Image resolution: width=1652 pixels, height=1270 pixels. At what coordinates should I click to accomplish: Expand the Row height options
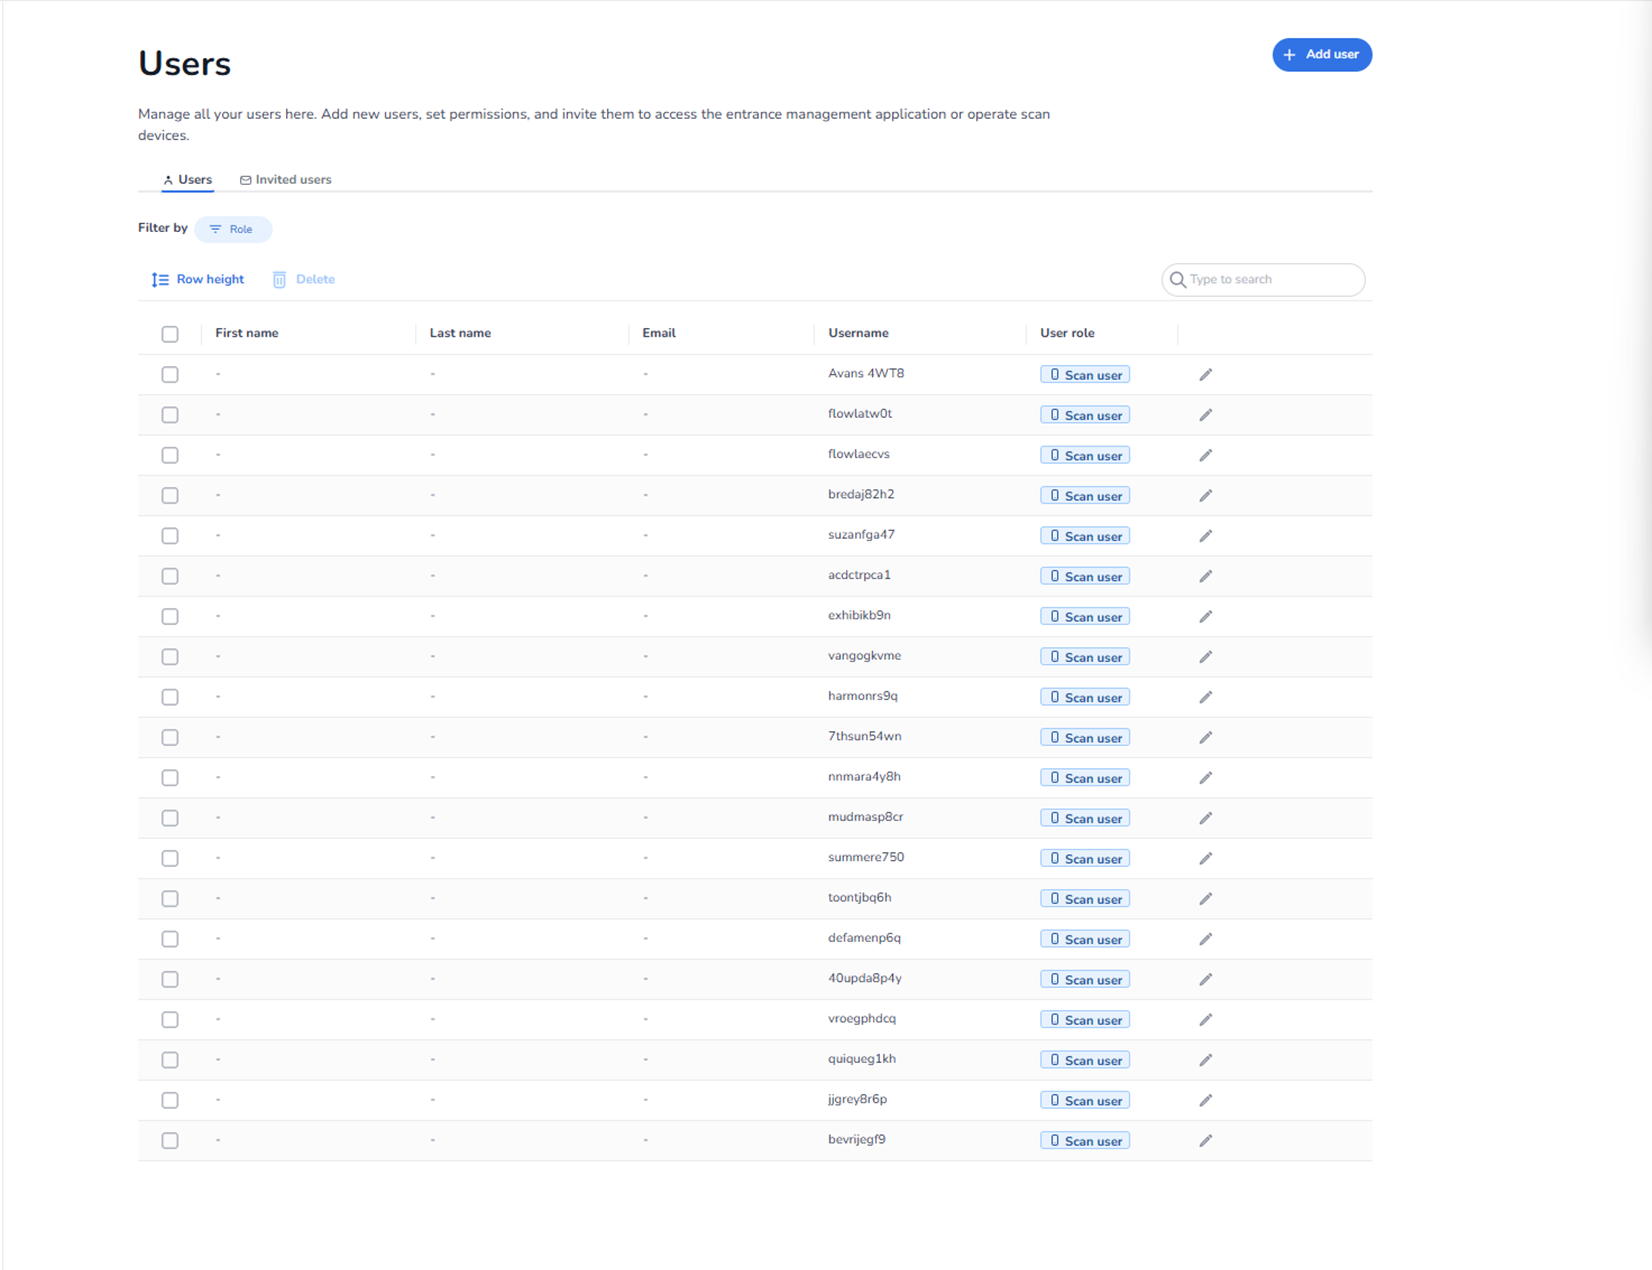(x=198, y=280)
